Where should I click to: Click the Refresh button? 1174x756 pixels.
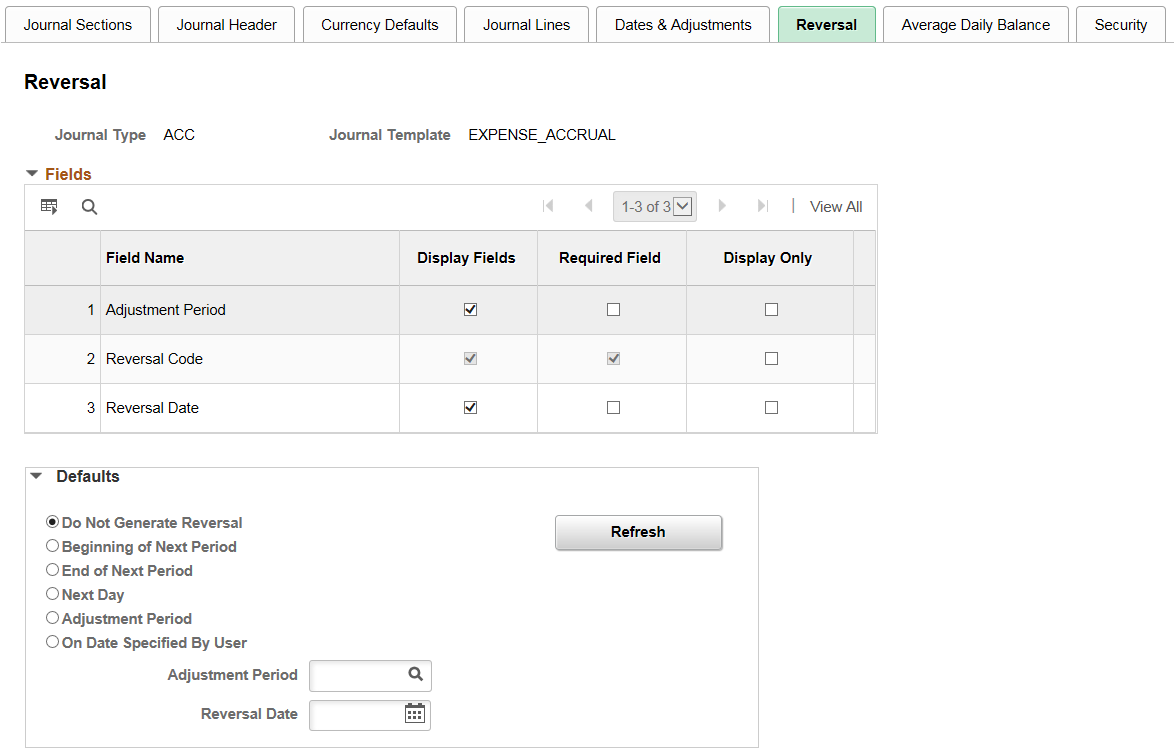(639, 532)
